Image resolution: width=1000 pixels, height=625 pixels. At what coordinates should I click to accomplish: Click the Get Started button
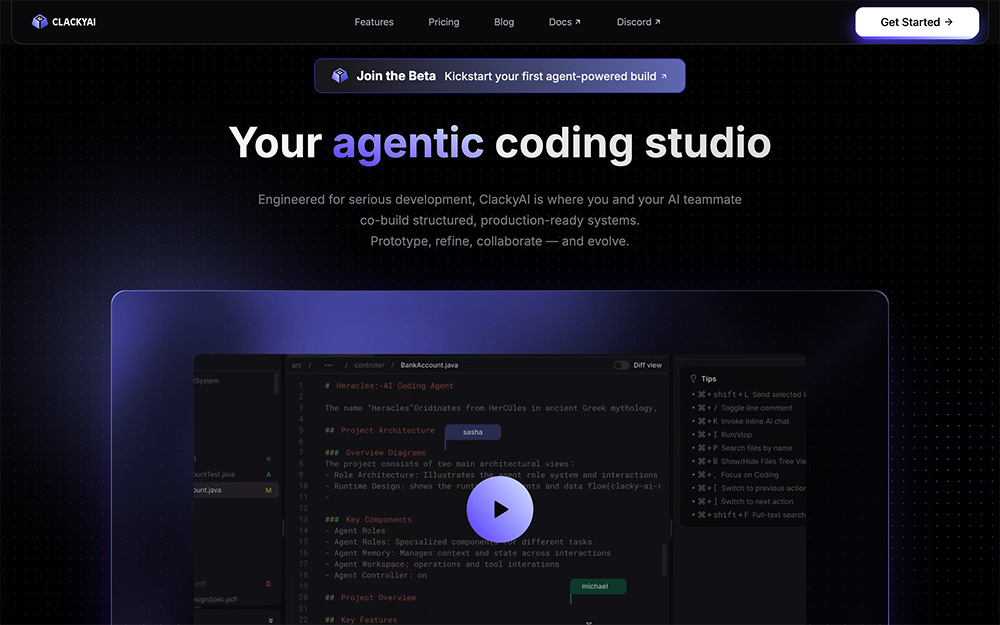tap(916, 22)
